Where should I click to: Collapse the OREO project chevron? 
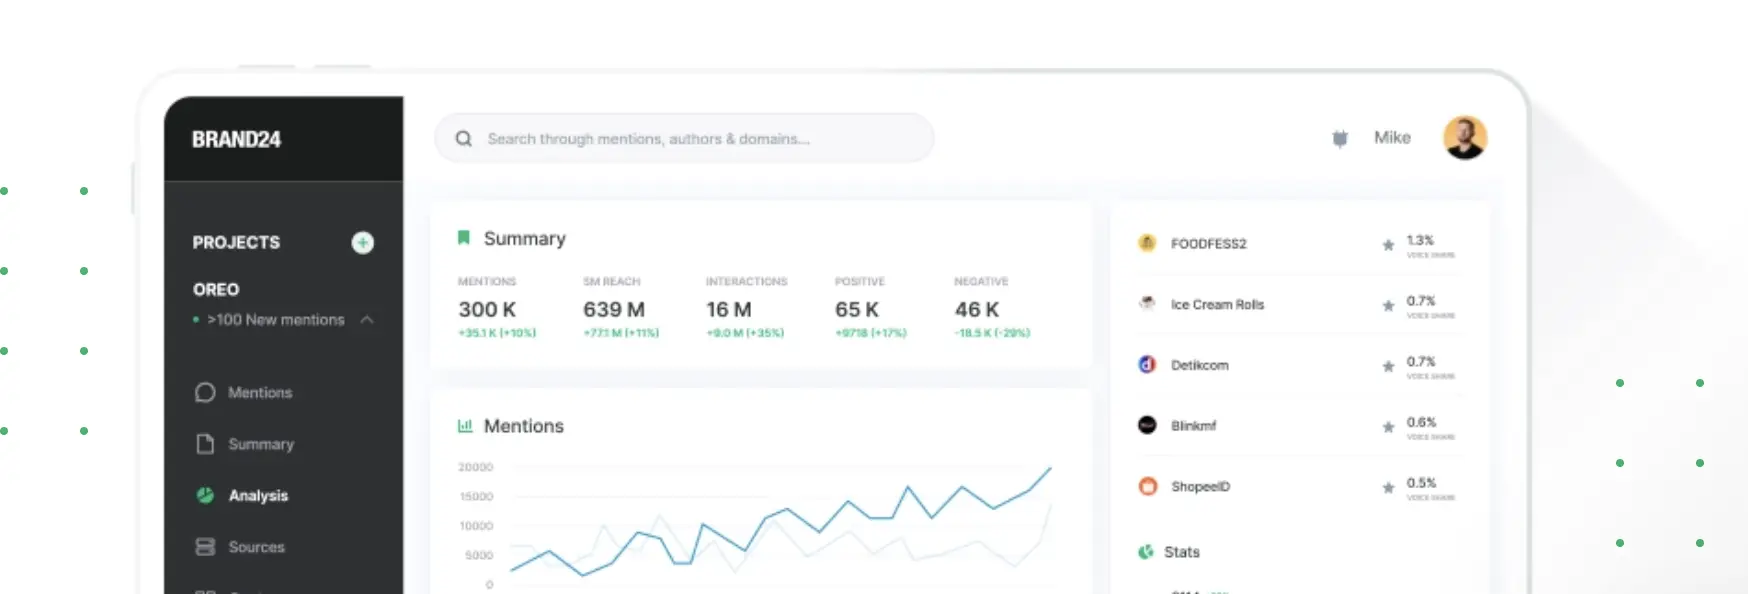click(367, 320)
